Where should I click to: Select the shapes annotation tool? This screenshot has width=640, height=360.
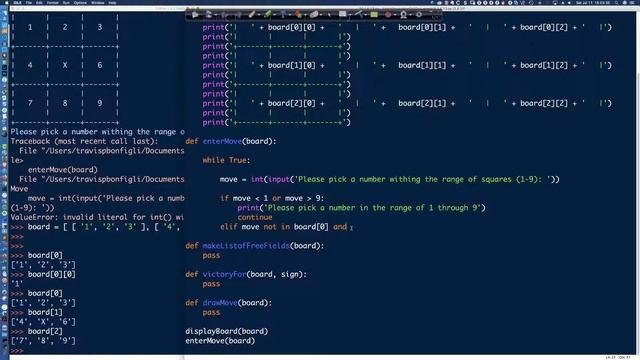coord(298,15)
